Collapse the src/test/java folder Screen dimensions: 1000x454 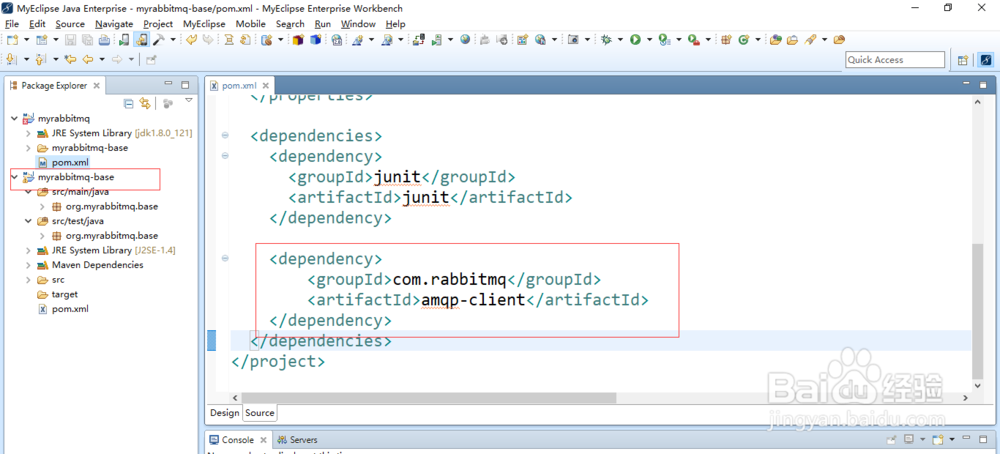coord(27,221)
